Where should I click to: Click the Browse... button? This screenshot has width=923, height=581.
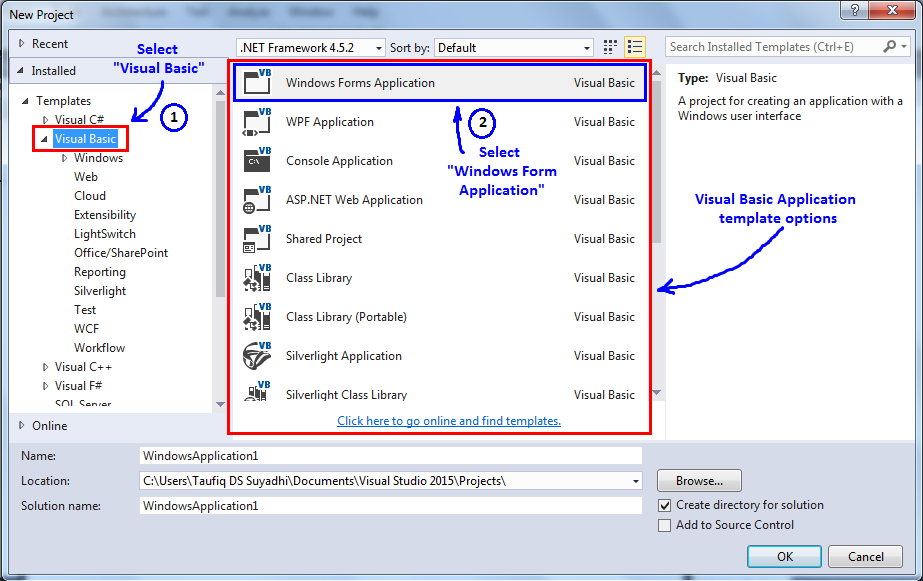(699, 481)
